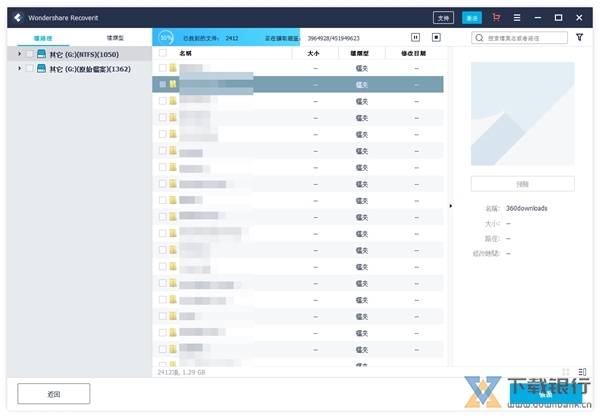The height and width of the screenshot is (417, 600).
Task: Click the 50% scan progress indicator
Action: coord(166,37)
